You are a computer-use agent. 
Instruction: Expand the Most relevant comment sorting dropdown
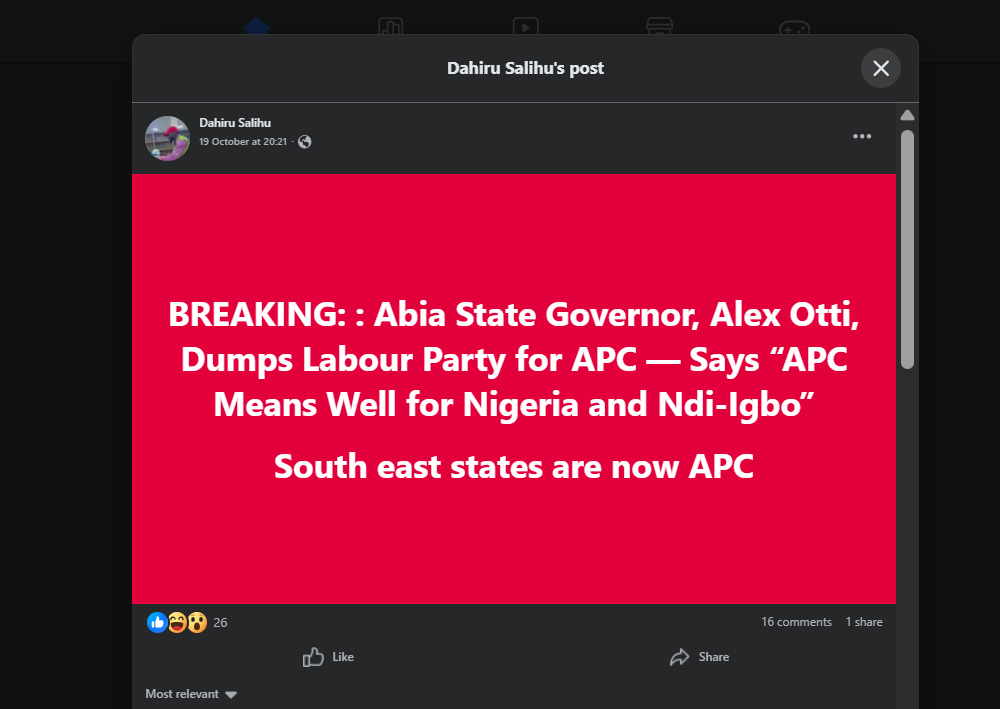coord(191,694)
